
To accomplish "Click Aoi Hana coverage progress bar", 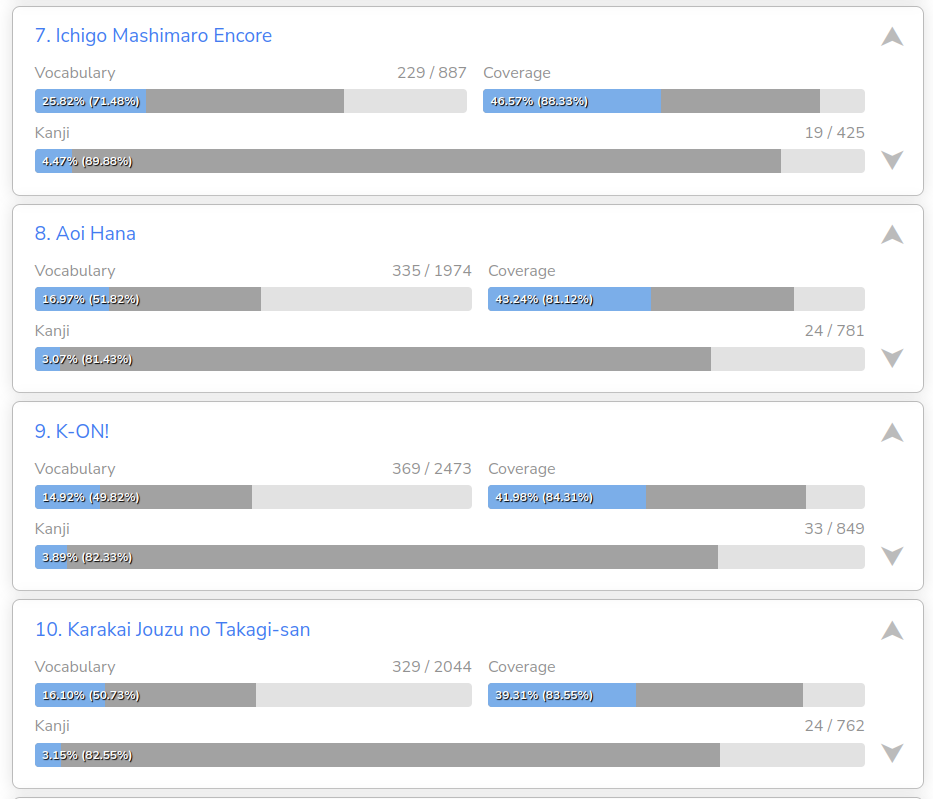I will click(676, 299).
